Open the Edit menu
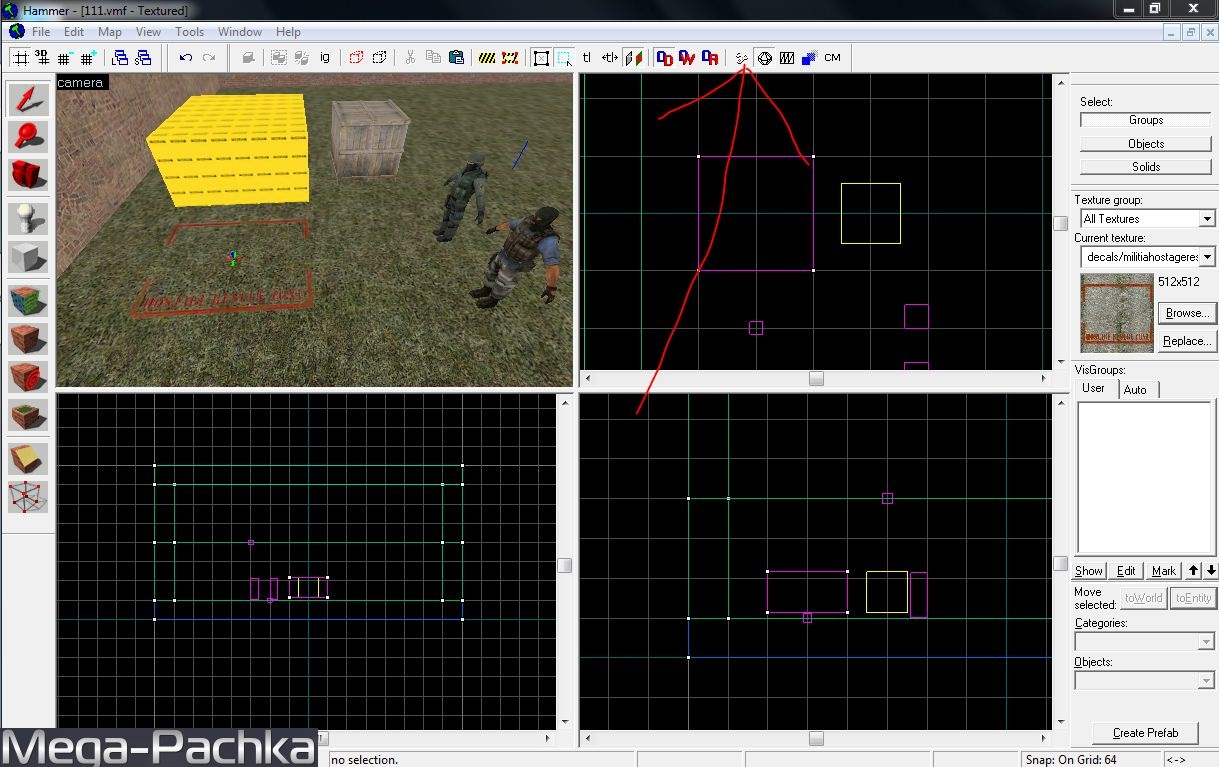 (x=74, y=32)
